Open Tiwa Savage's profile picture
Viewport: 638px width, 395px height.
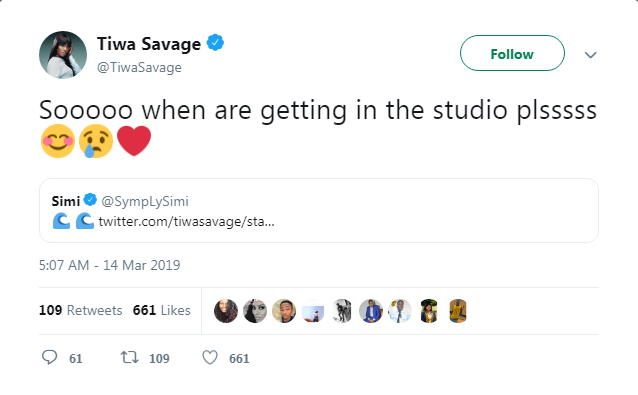[63, 55]
